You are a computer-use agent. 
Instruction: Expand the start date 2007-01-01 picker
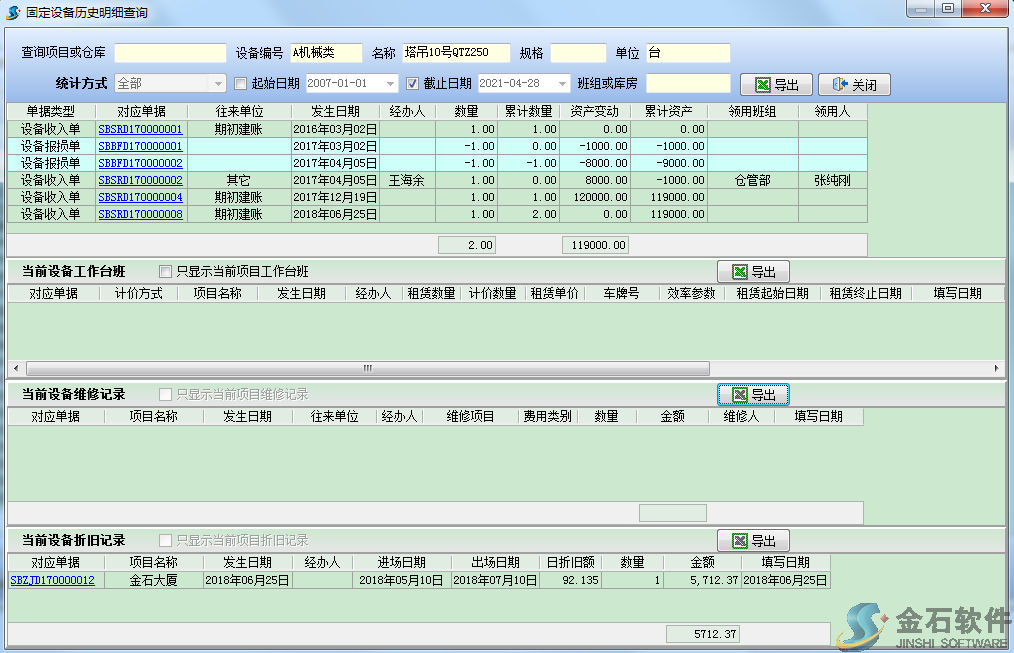pos(391,84)
